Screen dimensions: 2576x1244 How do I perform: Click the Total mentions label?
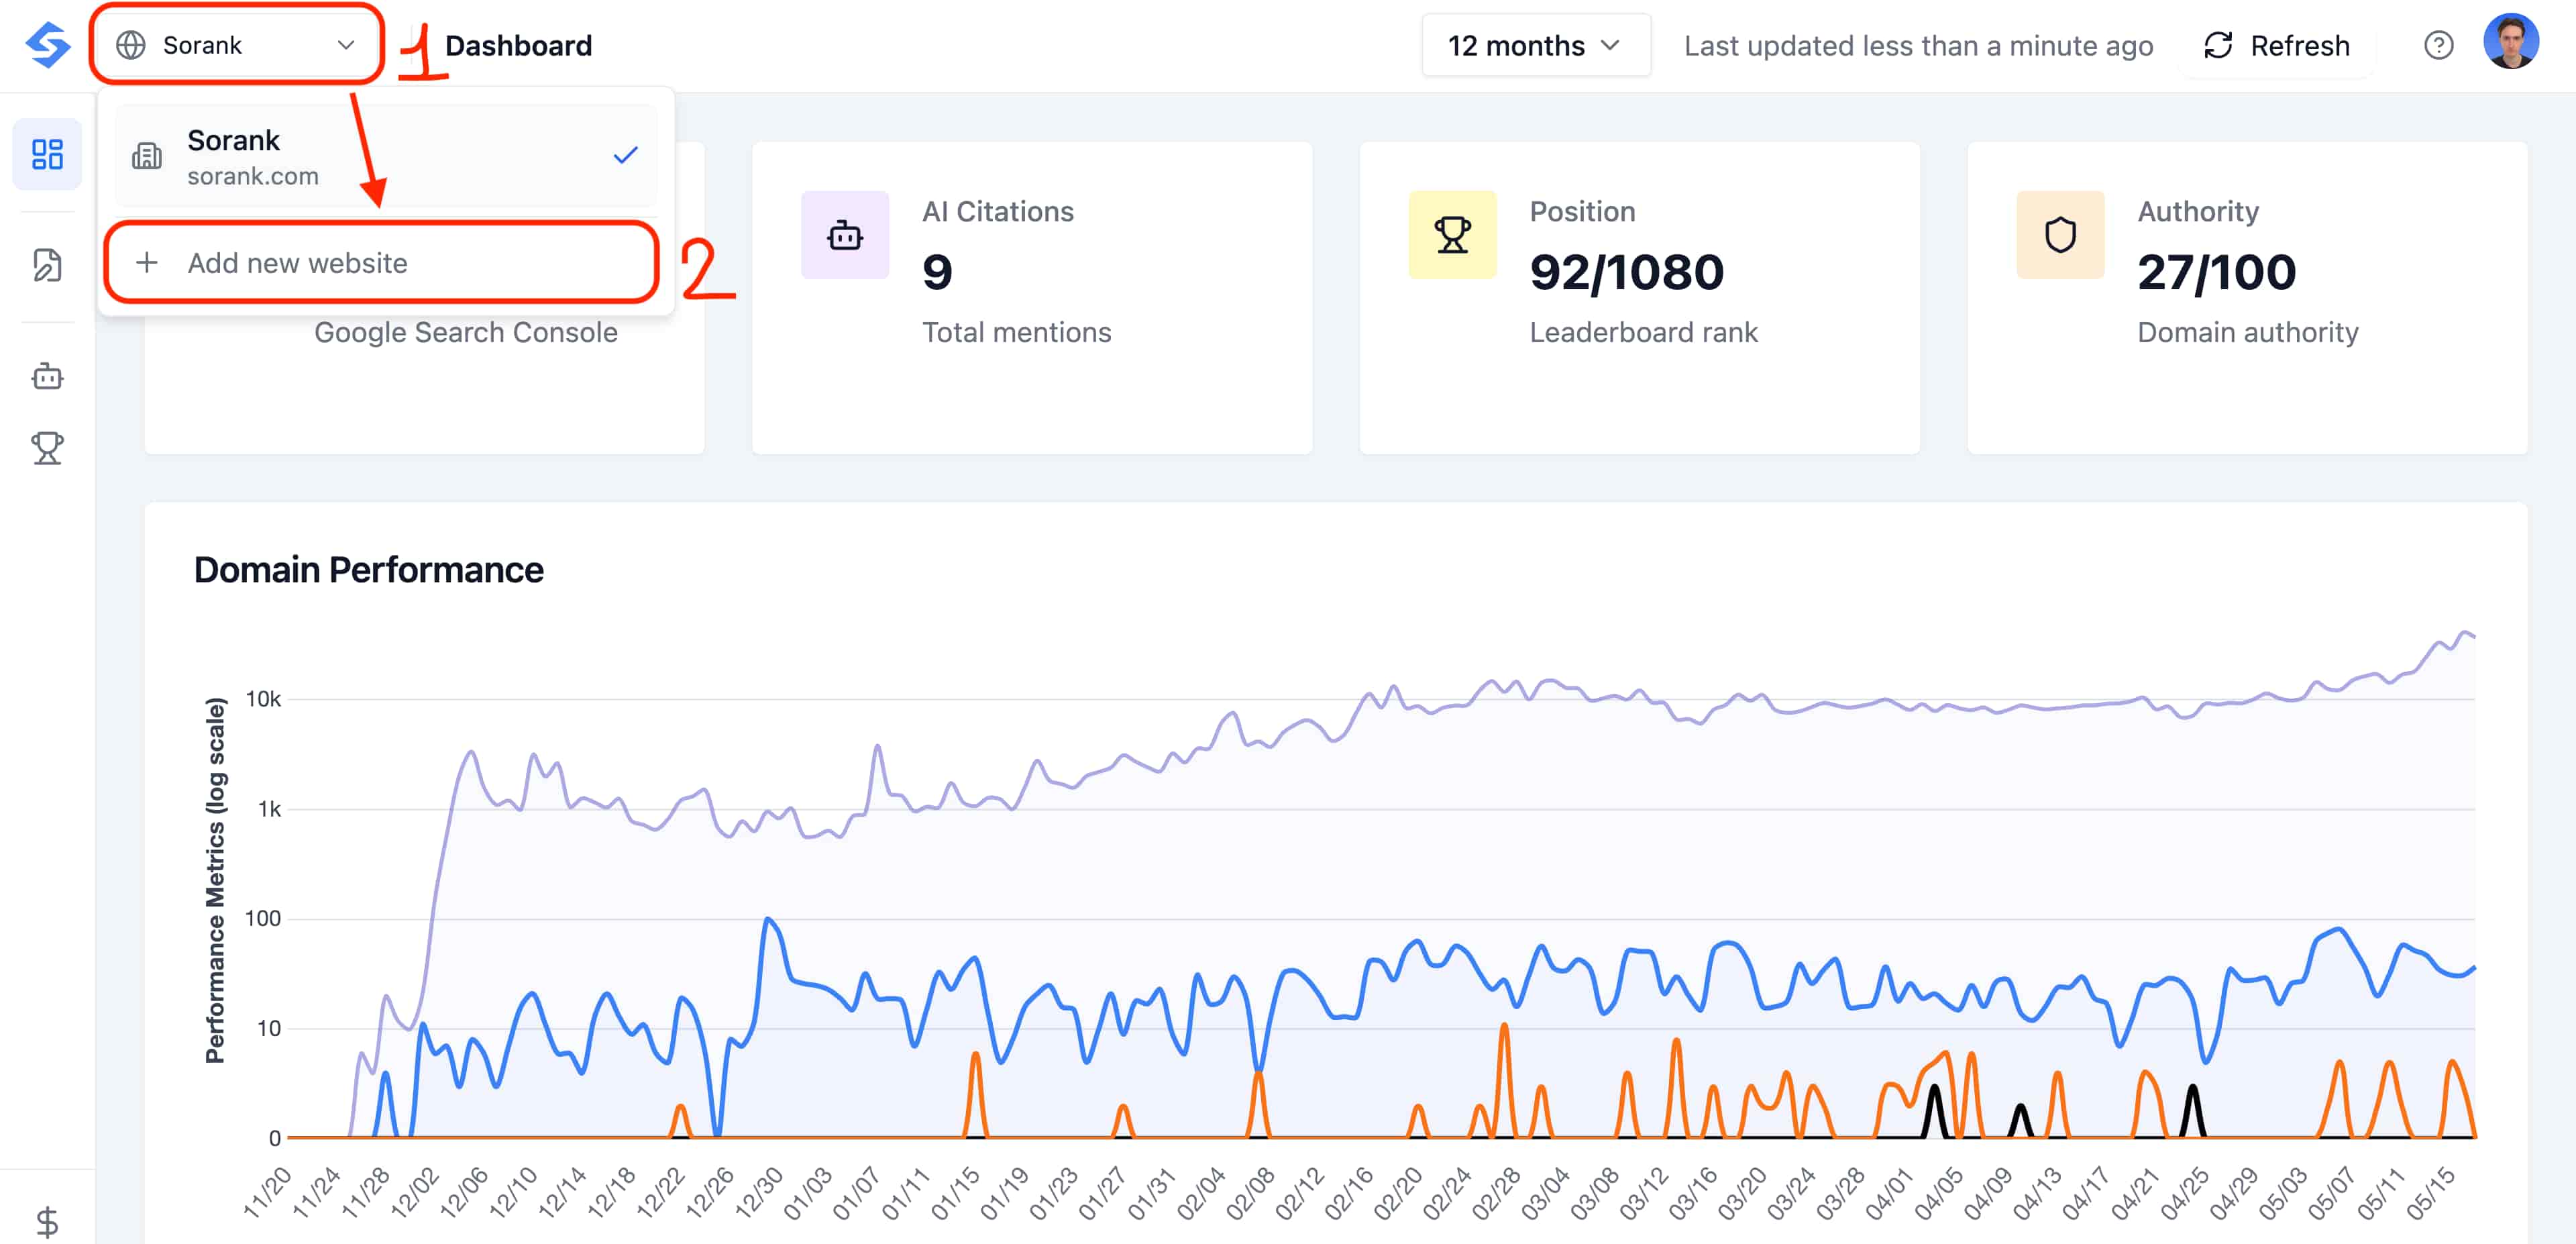(x=1016, y=332)
